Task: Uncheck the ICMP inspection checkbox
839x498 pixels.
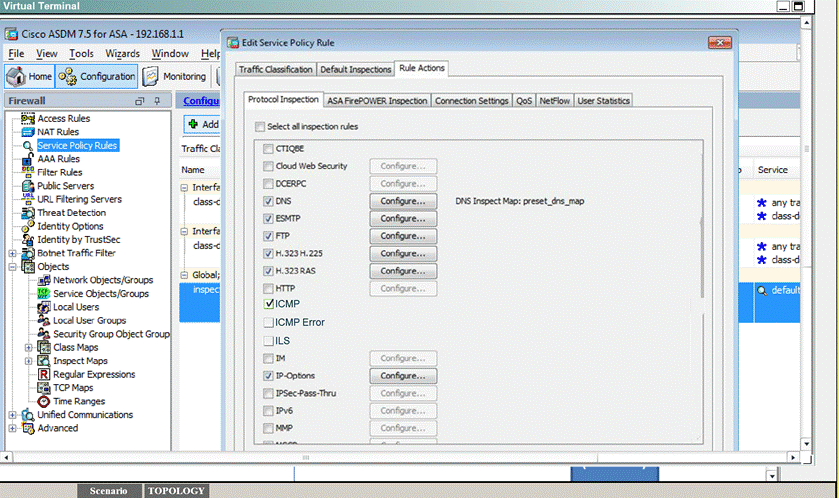Action: (269, 304)
